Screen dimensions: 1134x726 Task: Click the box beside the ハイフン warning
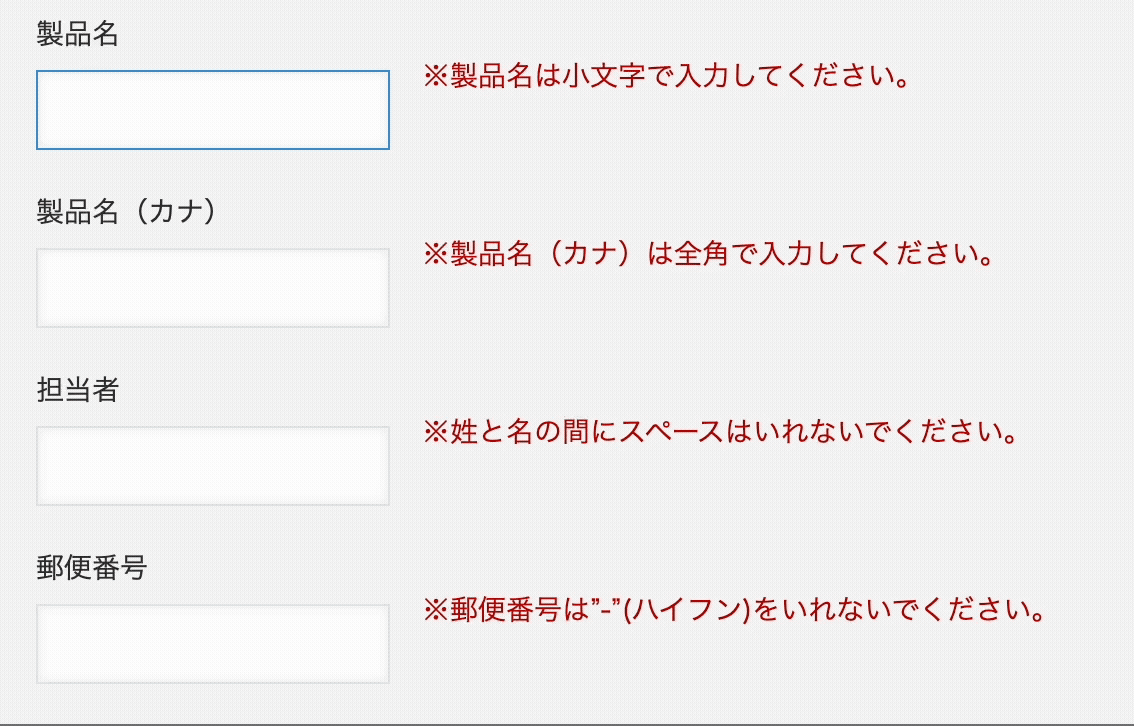coord(212,644)
